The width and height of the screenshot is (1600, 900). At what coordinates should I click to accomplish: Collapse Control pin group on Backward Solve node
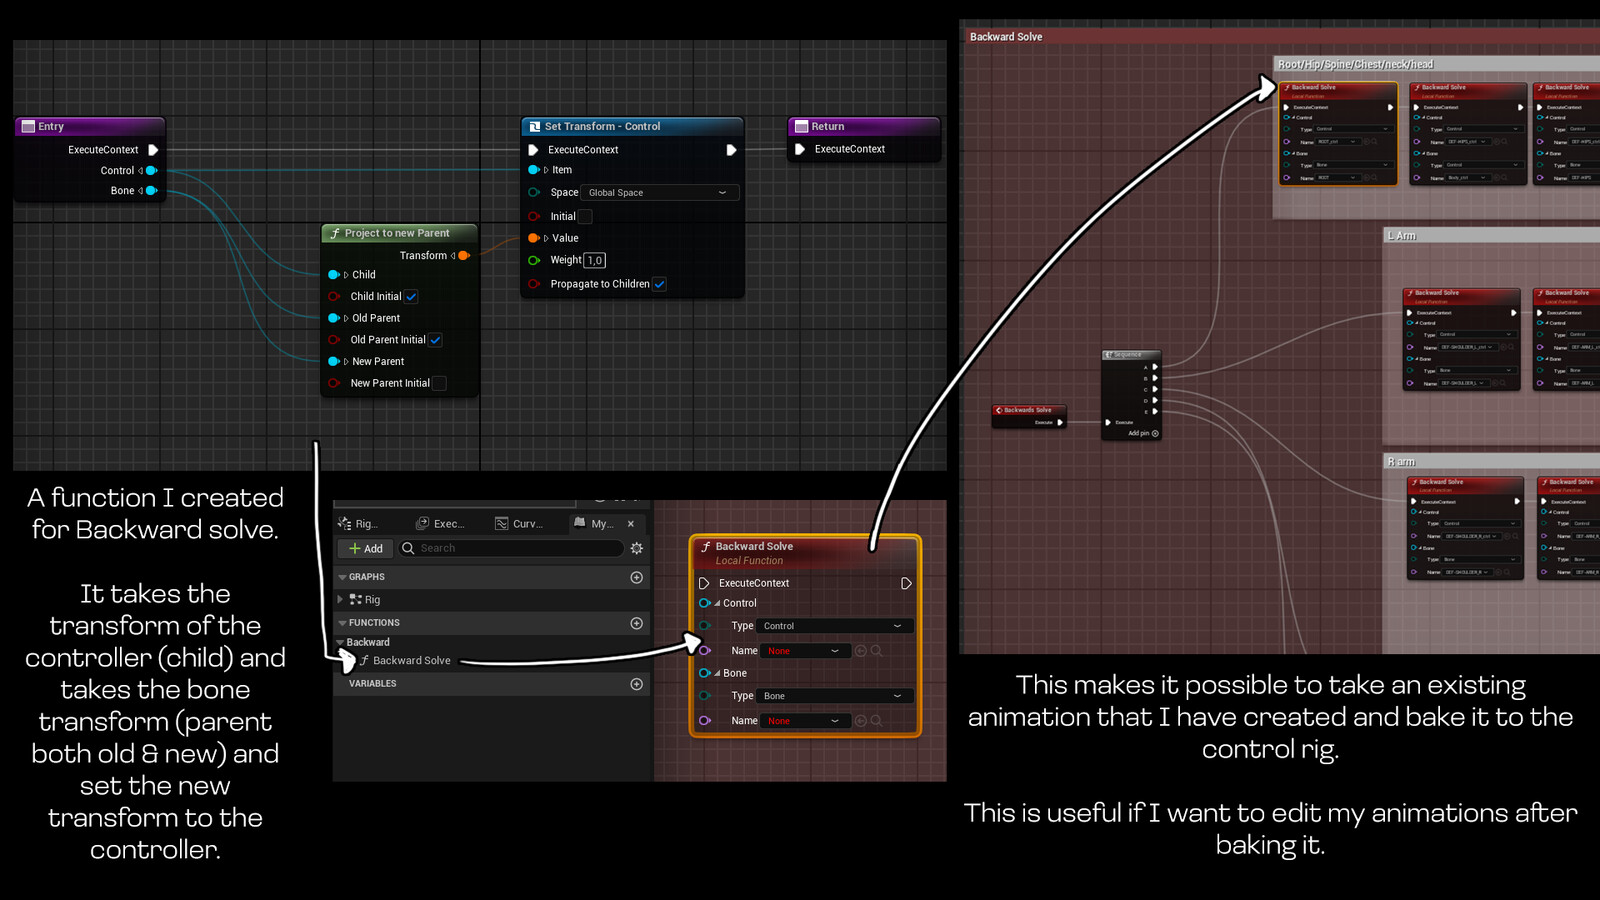pyautogui.click(x=717, y=604)
